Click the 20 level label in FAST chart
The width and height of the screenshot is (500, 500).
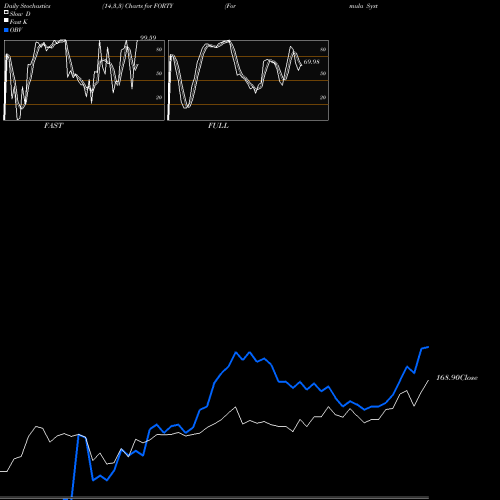tap(159, 98)
